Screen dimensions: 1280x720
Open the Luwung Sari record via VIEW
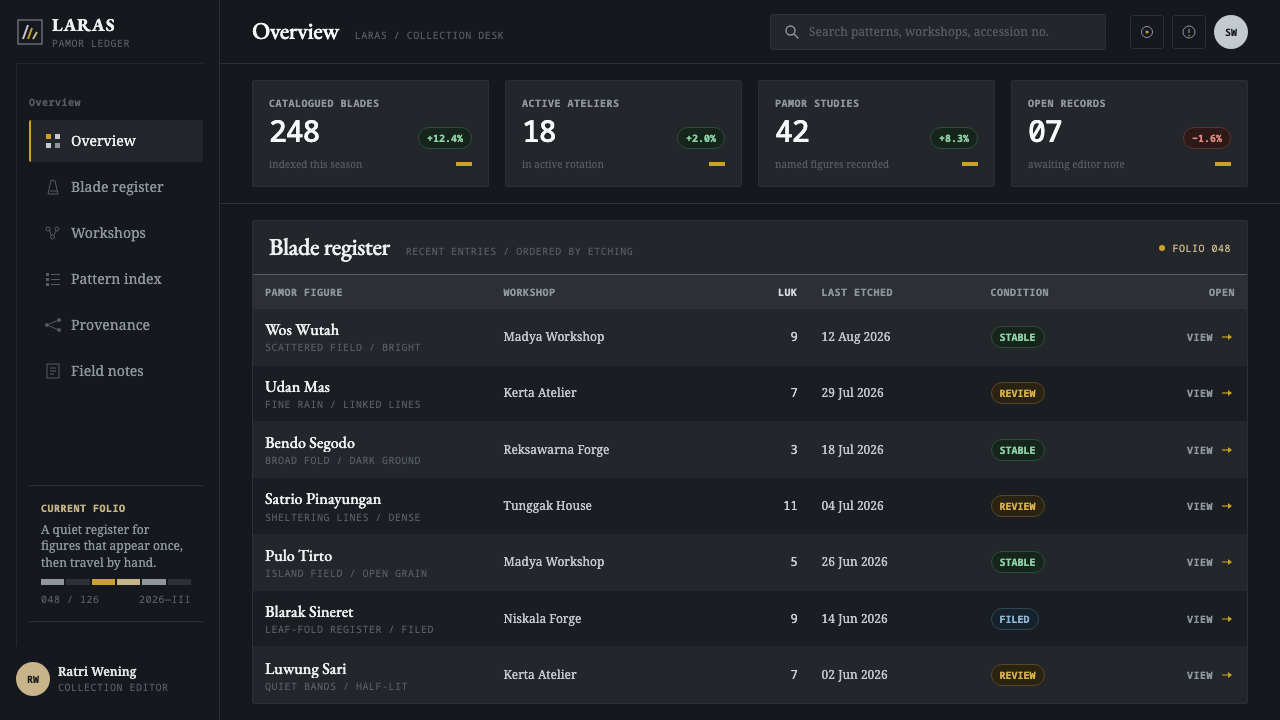tap(1209, 675)
